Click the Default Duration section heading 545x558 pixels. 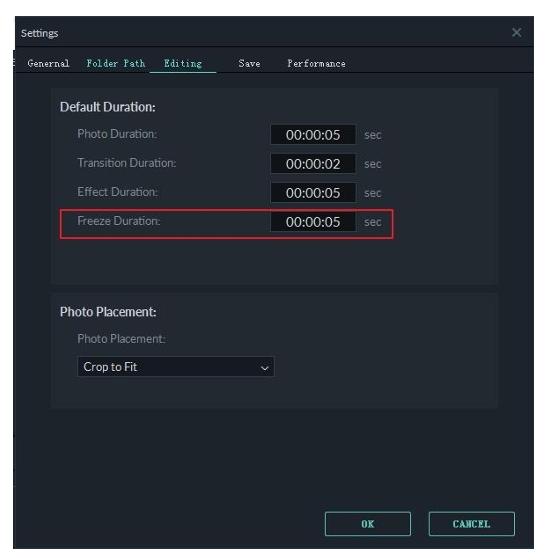tap(108, 107)
